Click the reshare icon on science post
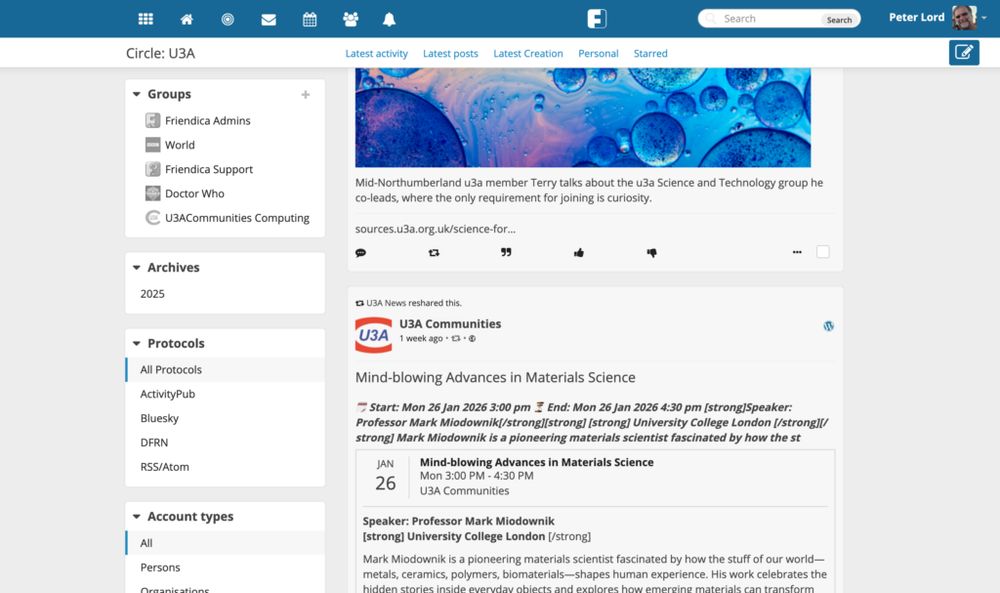Image resolution: width=1000 pixels, height=593 pixels. pos(434,253)
